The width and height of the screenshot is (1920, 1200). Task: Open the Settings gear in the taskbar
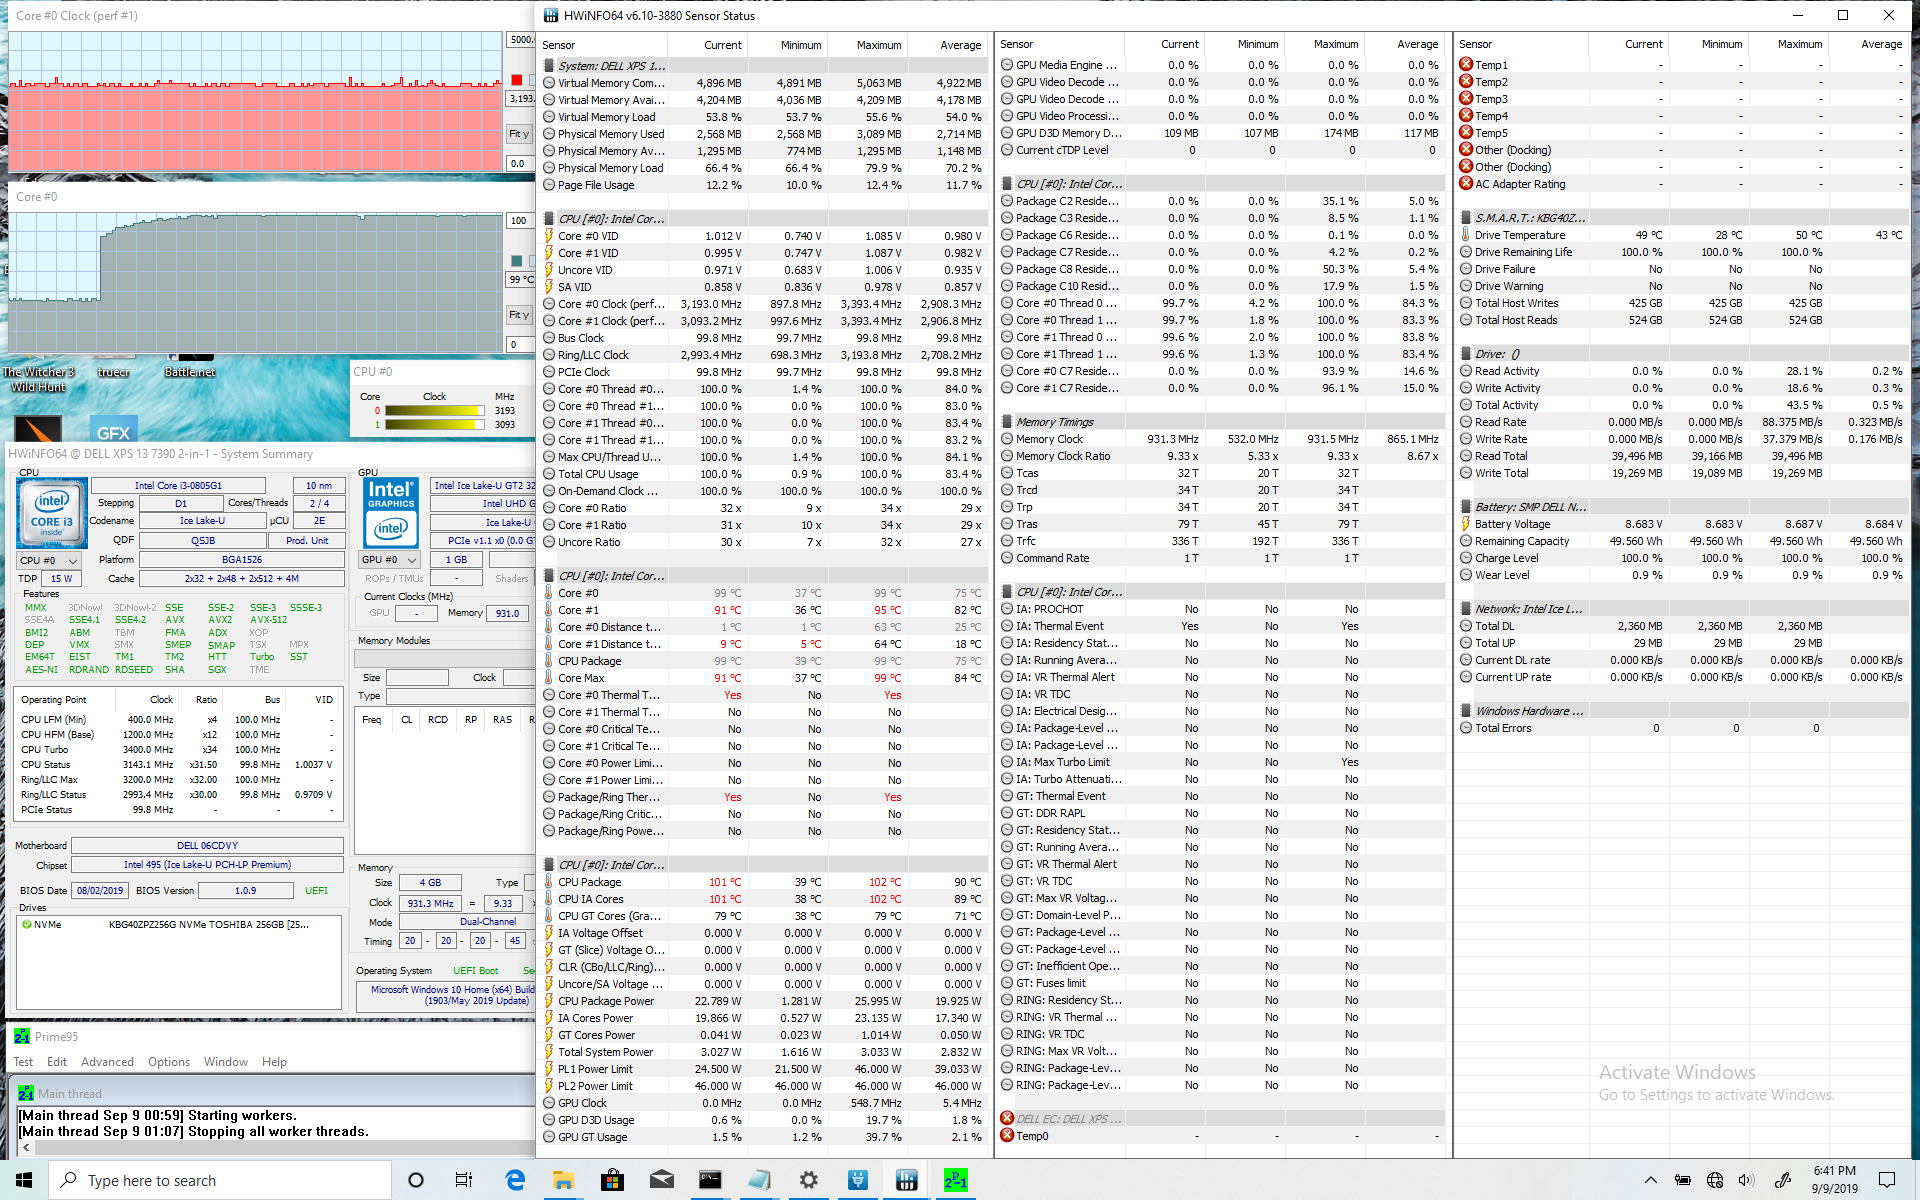click(808, 1180)
